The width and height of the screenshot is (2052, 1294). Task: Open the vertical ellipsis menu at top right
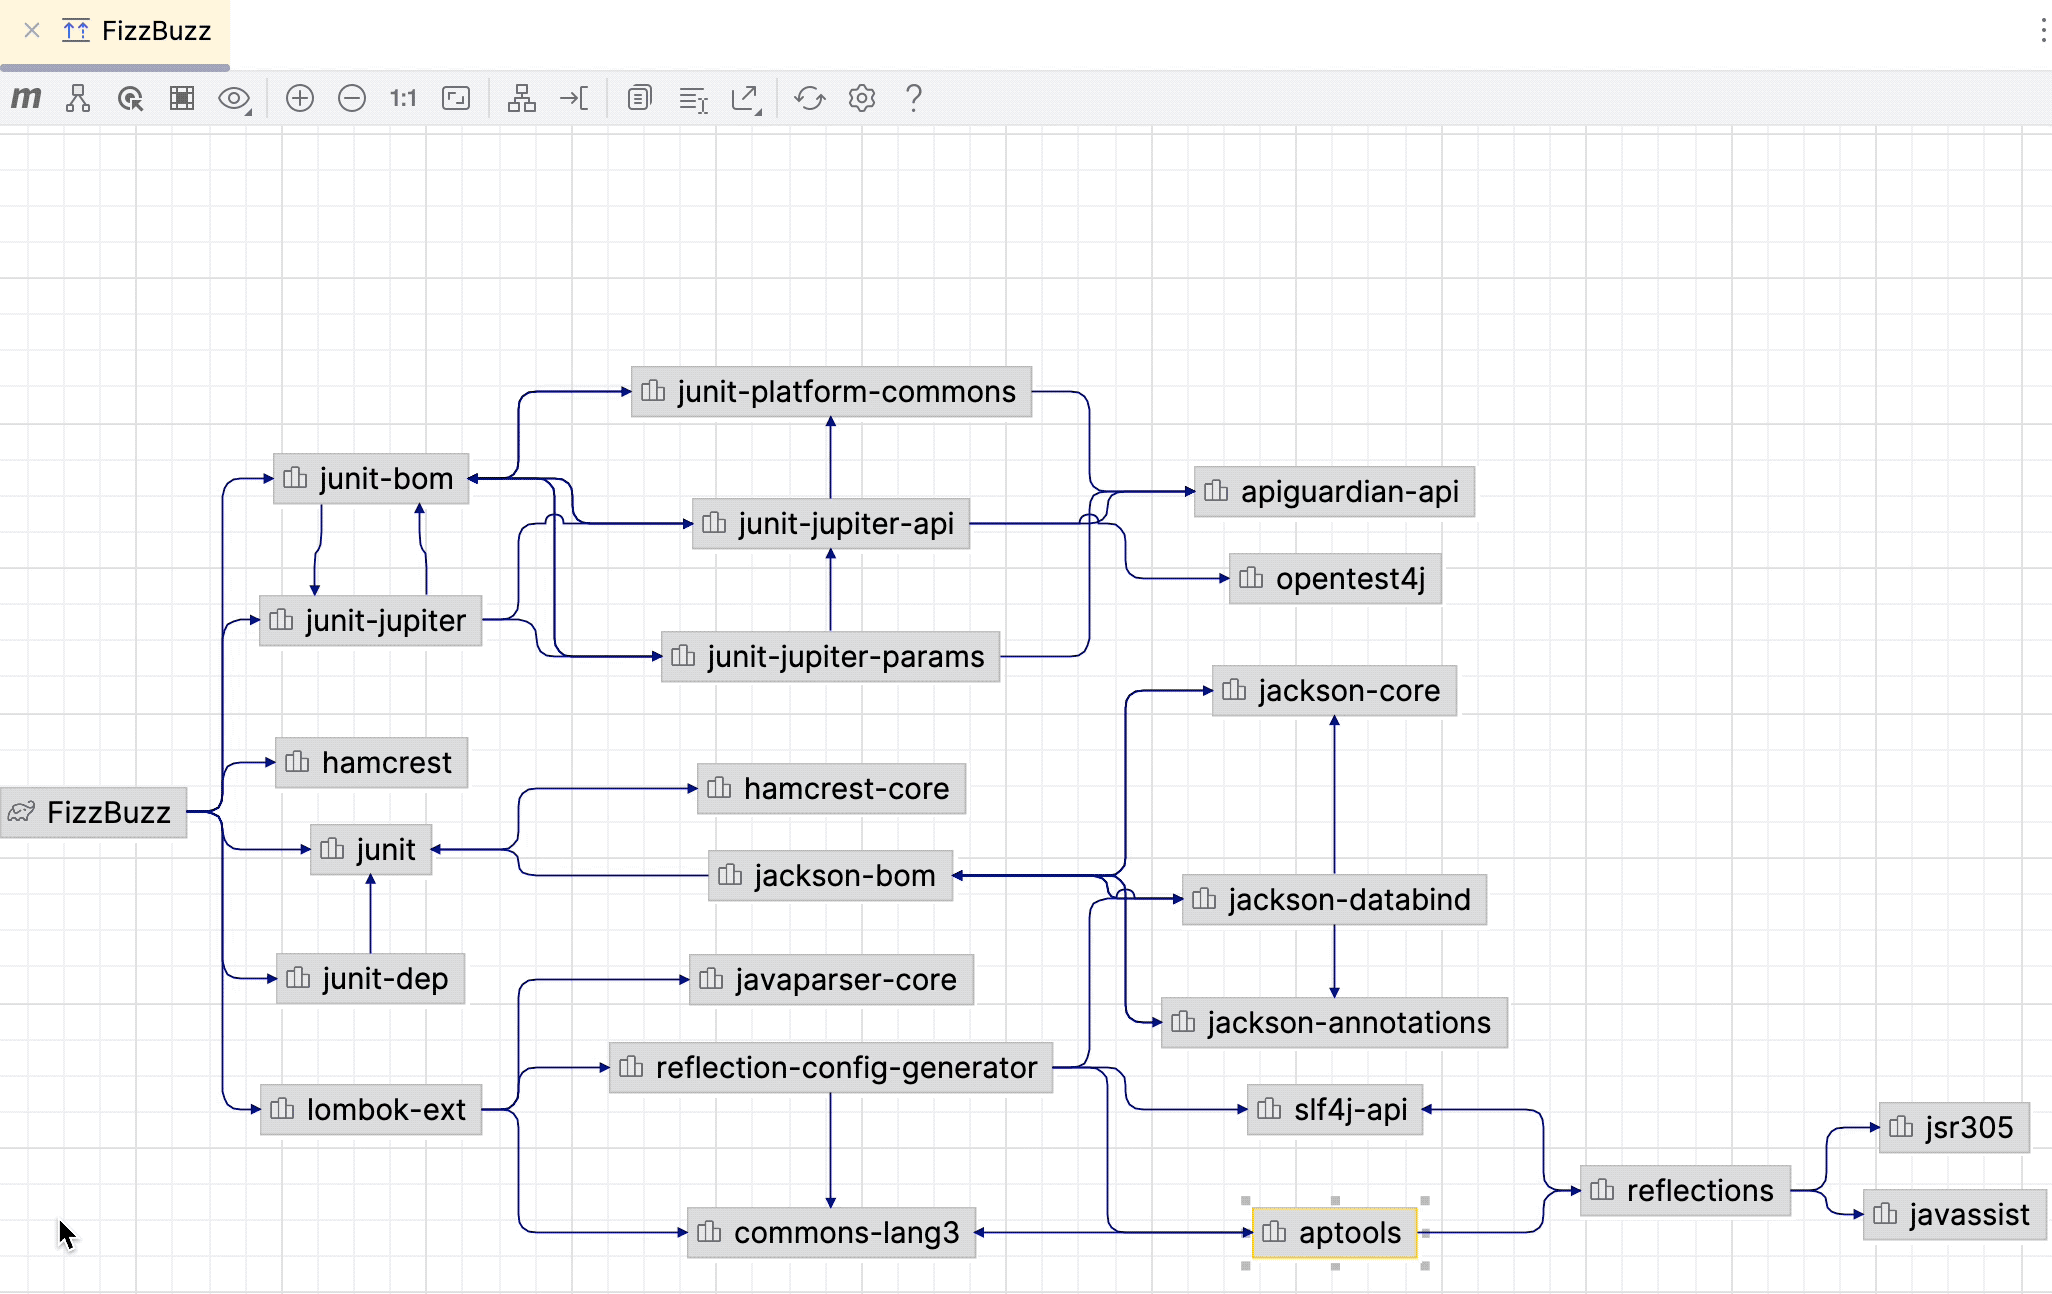click(2043, 31)
